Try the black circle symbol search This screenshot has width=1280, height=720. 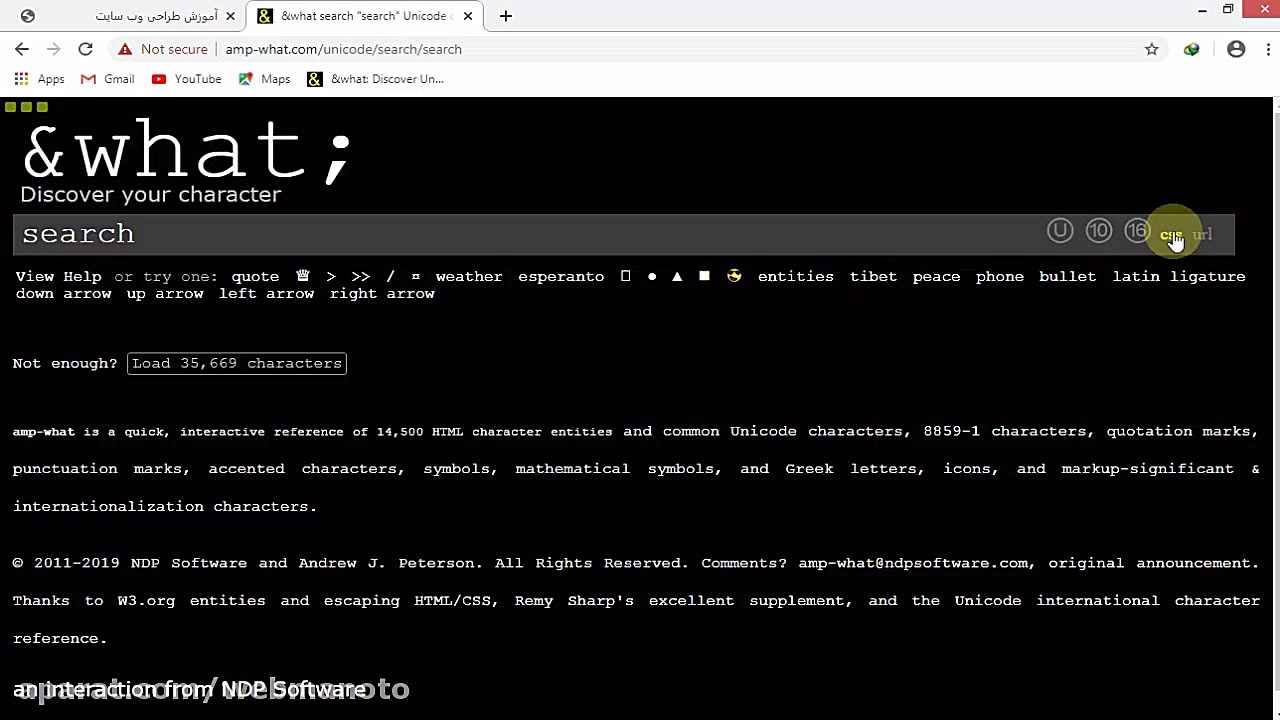[652, 276]
